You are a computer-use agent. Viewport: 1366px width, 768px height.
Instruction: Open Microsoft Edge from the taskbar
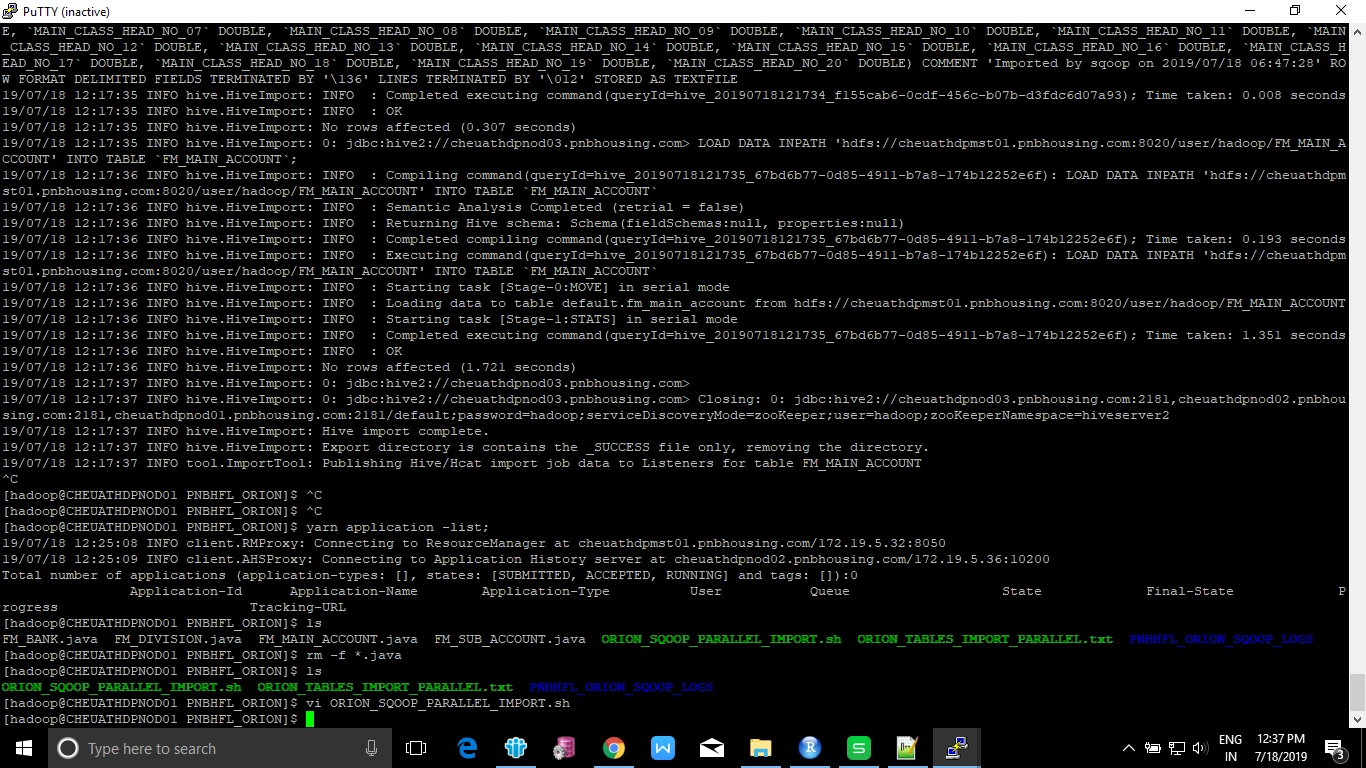[467, 748]
